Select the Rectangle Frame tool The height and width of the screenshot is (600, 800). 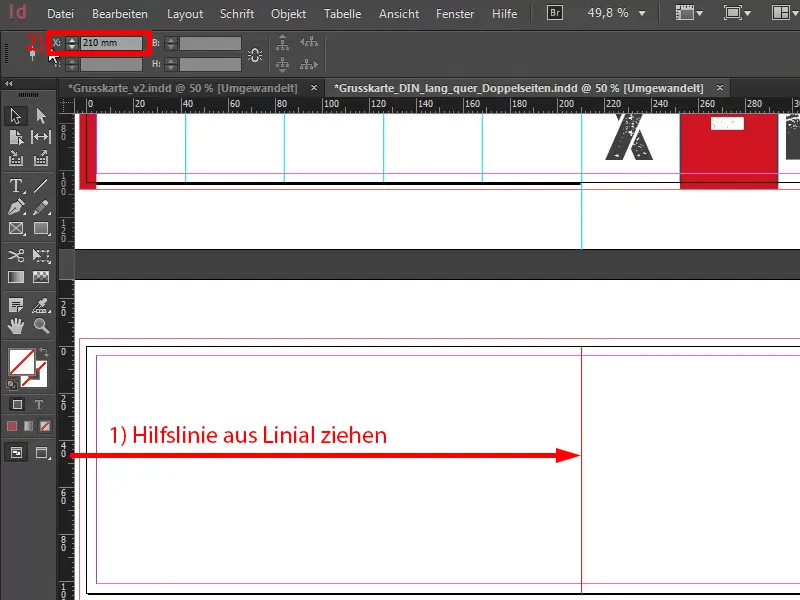16,228
